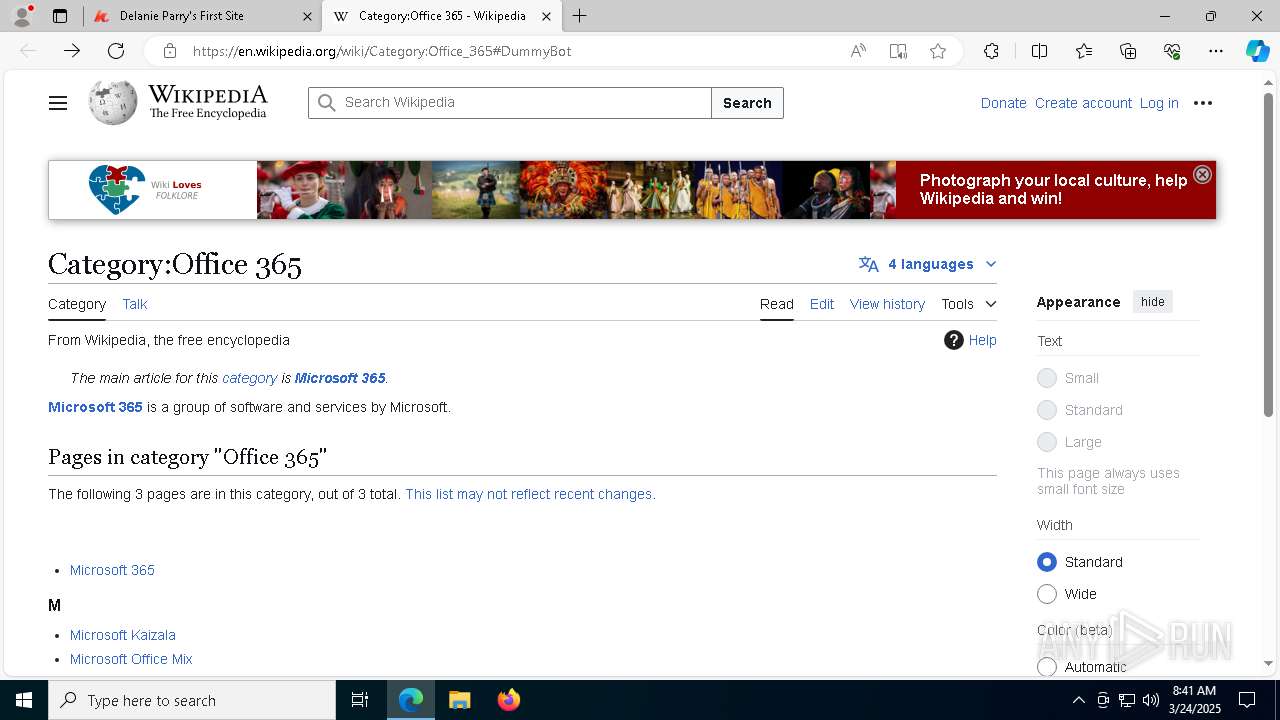Expand the 4 languages dropdown
Screen dimensions: 1280x720
pyautogui.click(x=928, y=264)
